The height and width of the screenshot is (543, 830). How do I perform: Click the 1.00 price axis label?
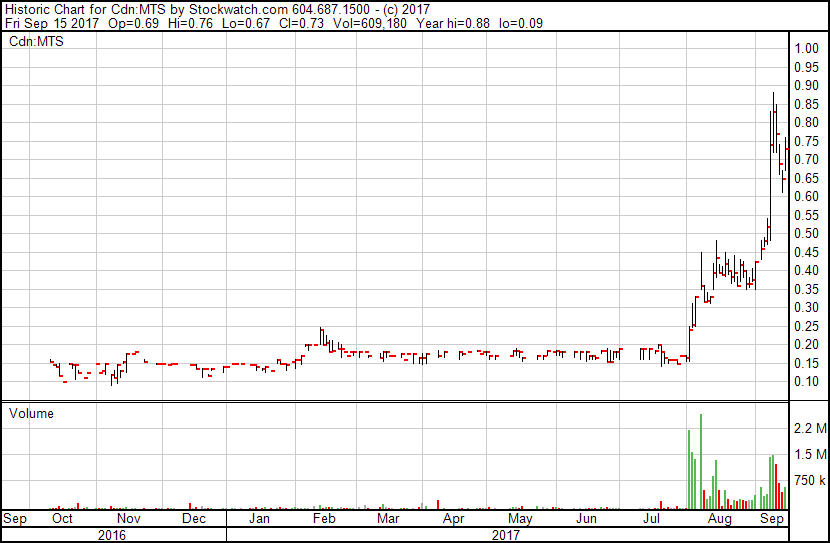(806, 48)
